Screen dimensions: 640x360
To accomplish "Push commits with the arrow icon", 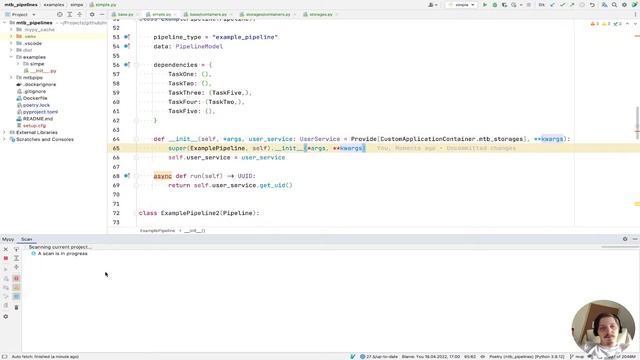I will pyautogui.click(x=572, y=5).
